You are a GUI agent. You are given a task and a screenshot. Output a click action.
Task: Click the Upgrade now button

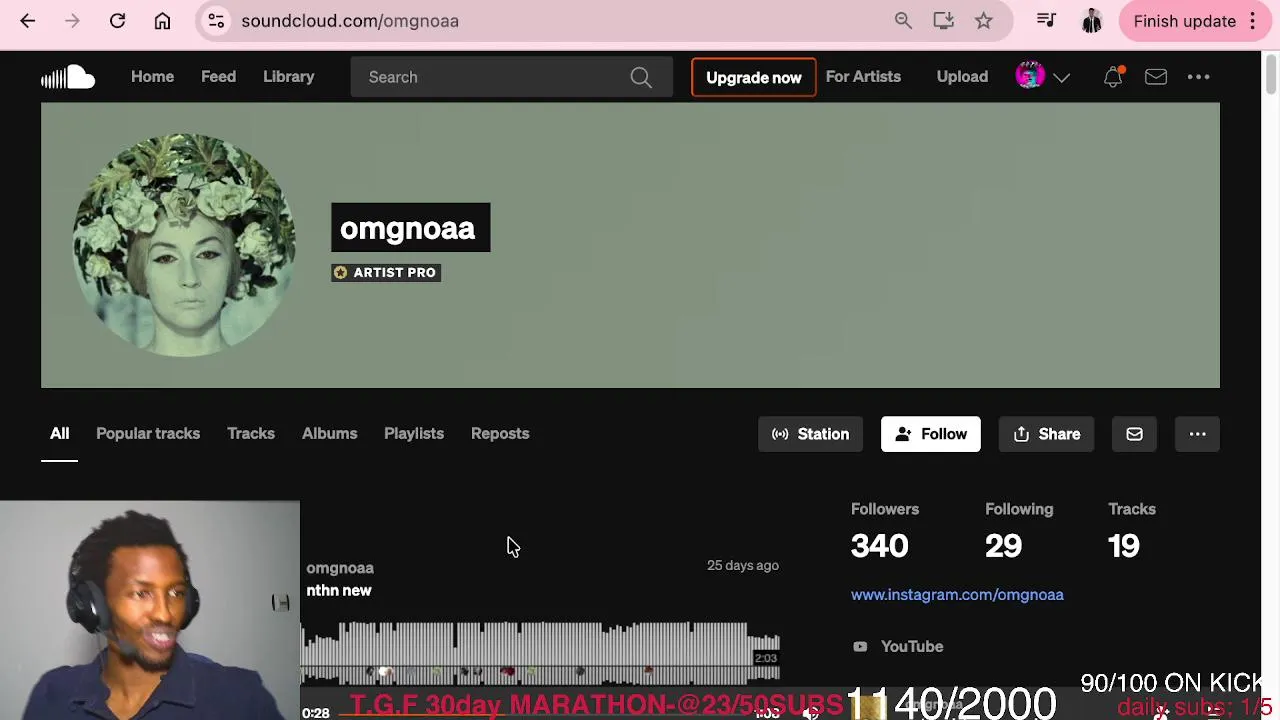point(753,77)
